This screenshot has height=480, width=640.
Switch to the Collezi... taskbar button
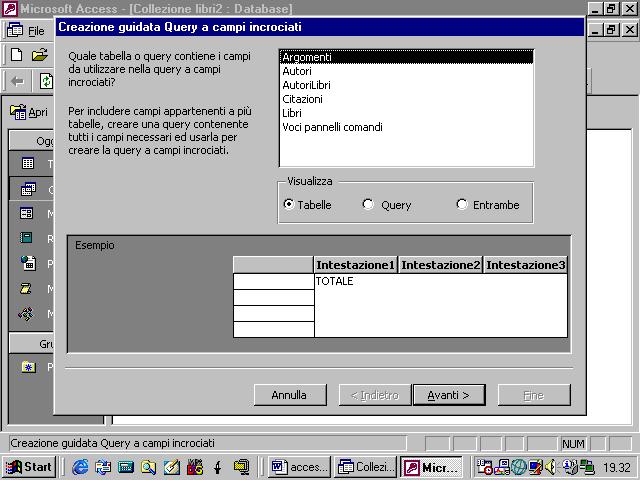coord(365,467)
